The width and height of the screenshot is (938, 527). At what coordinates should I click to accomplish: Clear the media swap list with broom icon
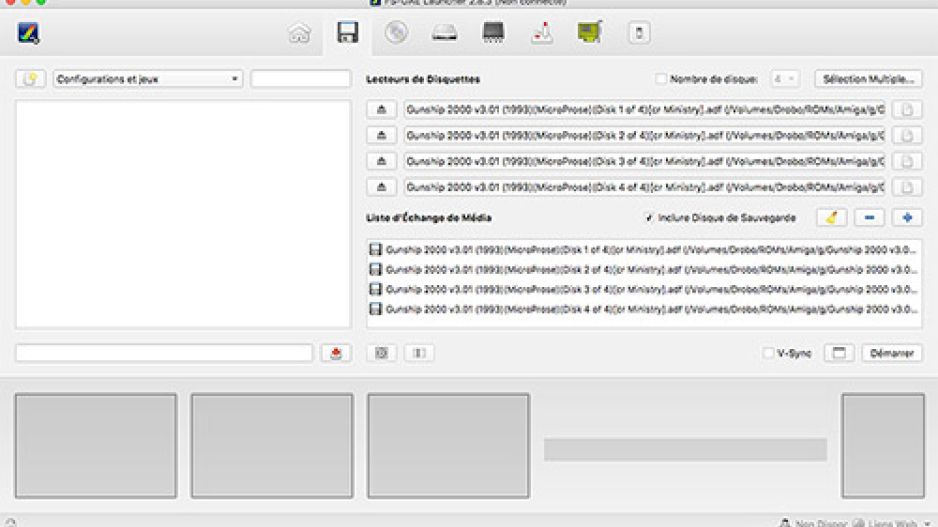(x=832, y=218)
